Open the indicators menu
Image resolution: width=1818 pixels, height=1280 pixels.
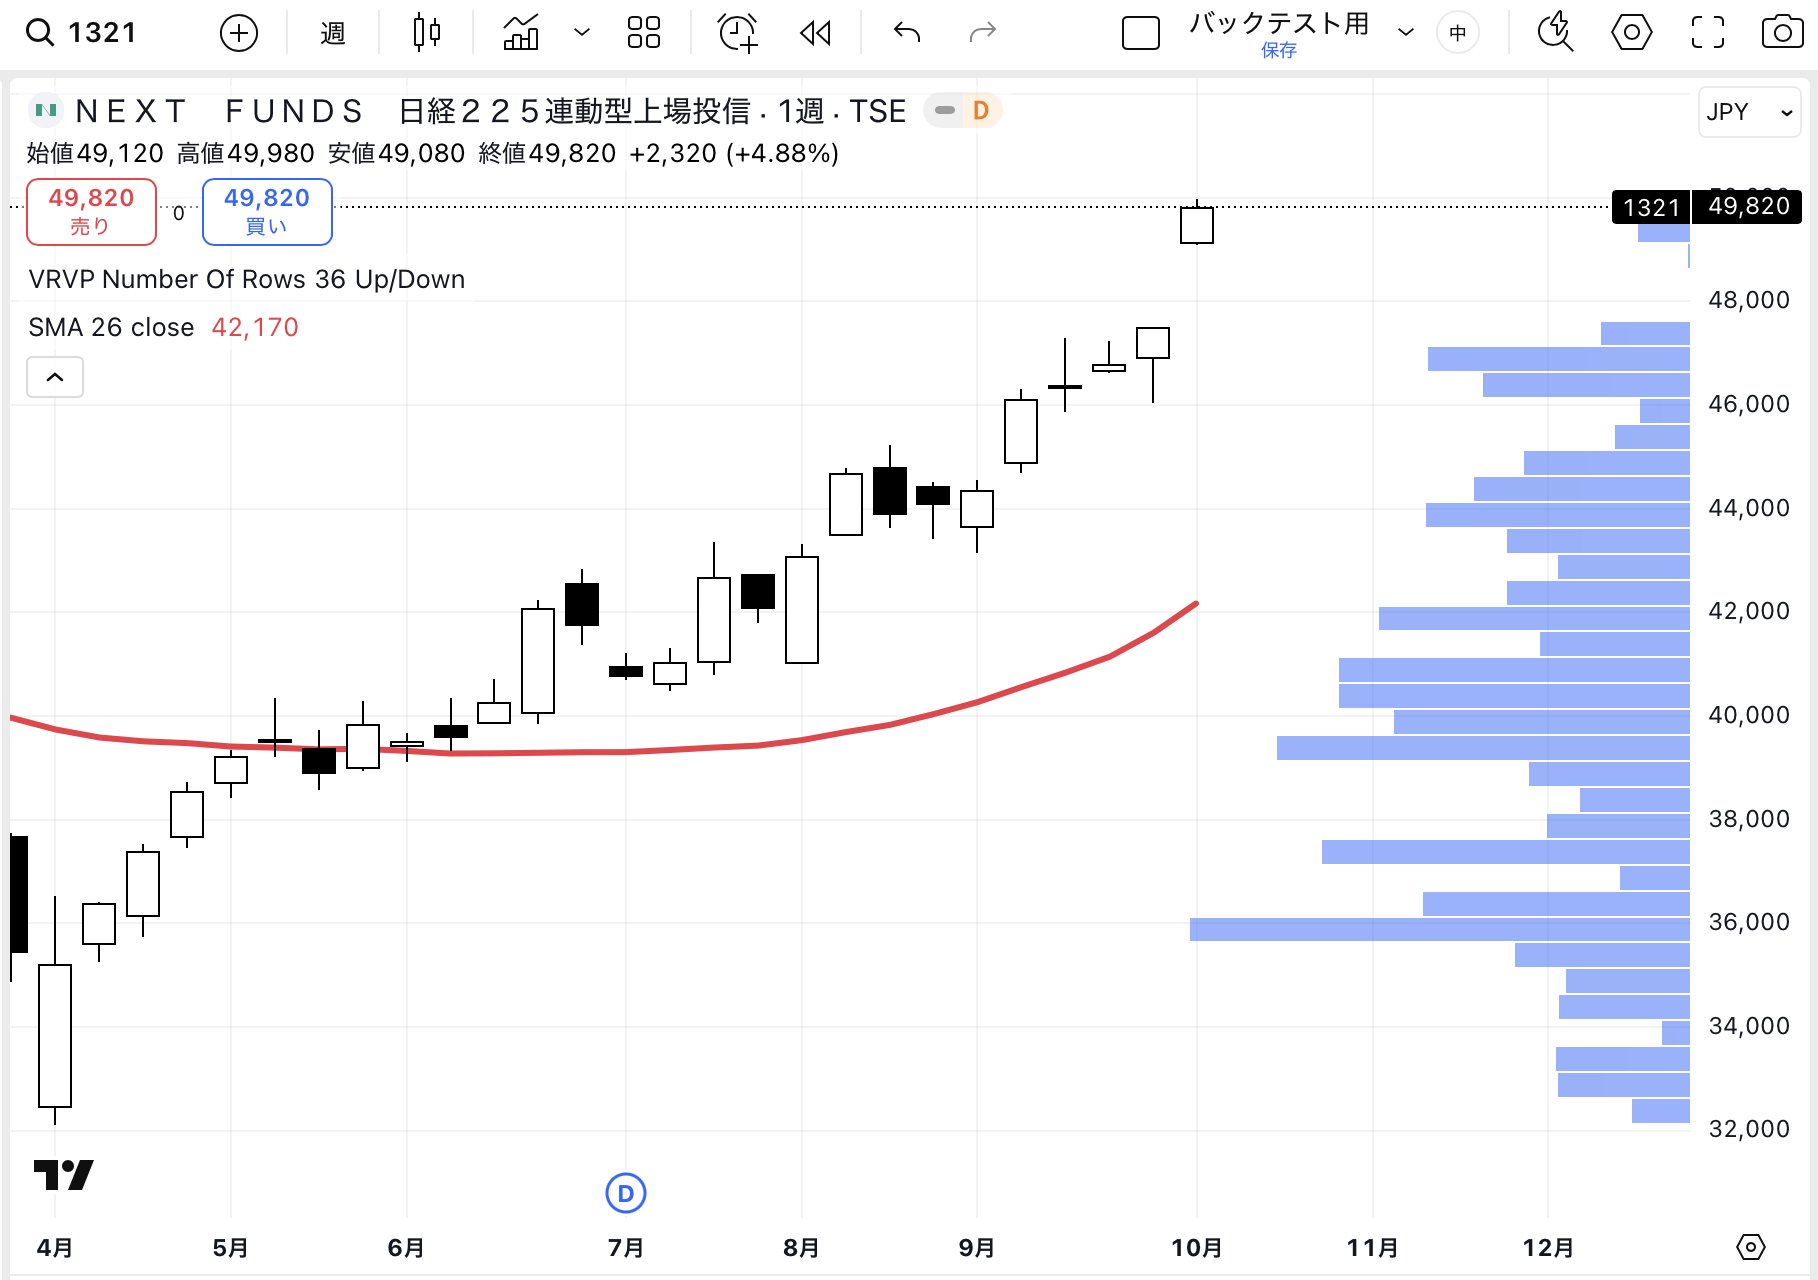[521, 33]
